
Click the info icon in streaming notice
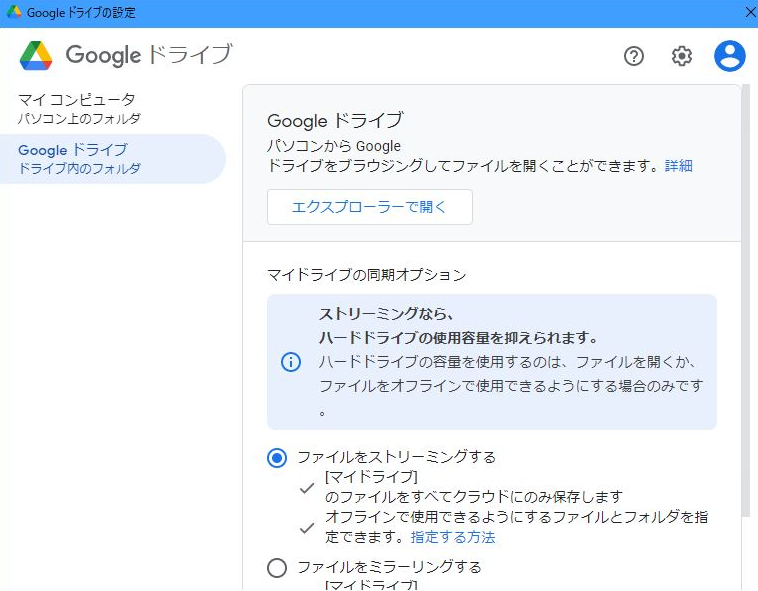pyautogui.click(x=290, y=362)
